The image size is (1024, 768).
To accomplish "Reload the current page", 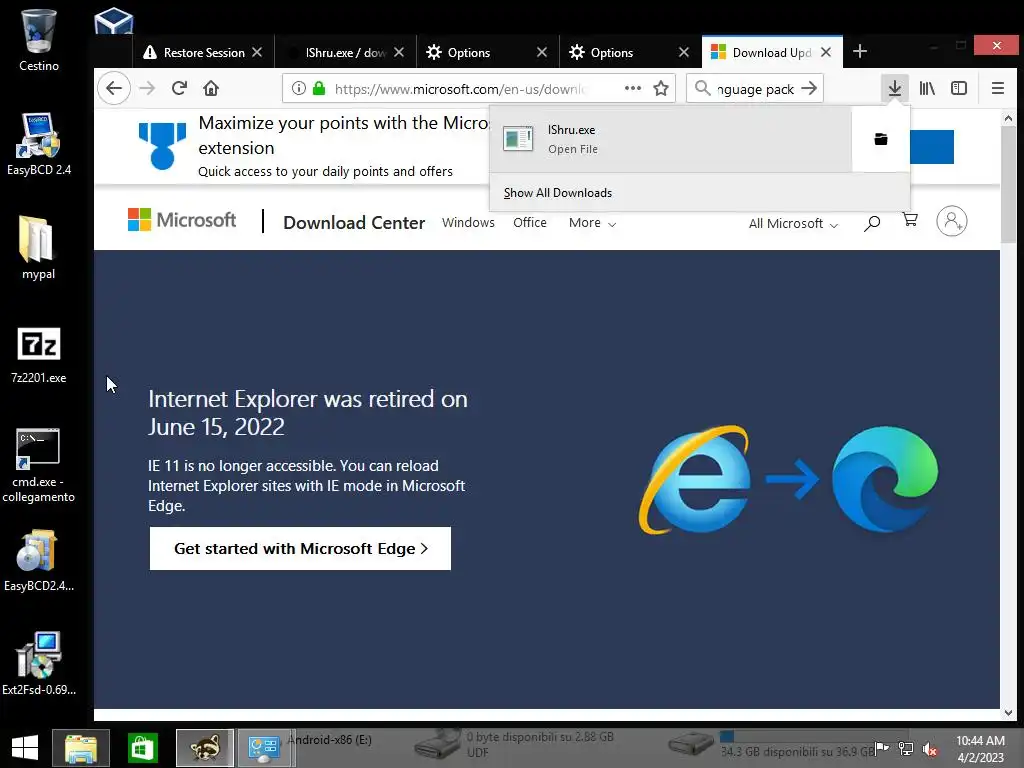I will click(180, 88).
